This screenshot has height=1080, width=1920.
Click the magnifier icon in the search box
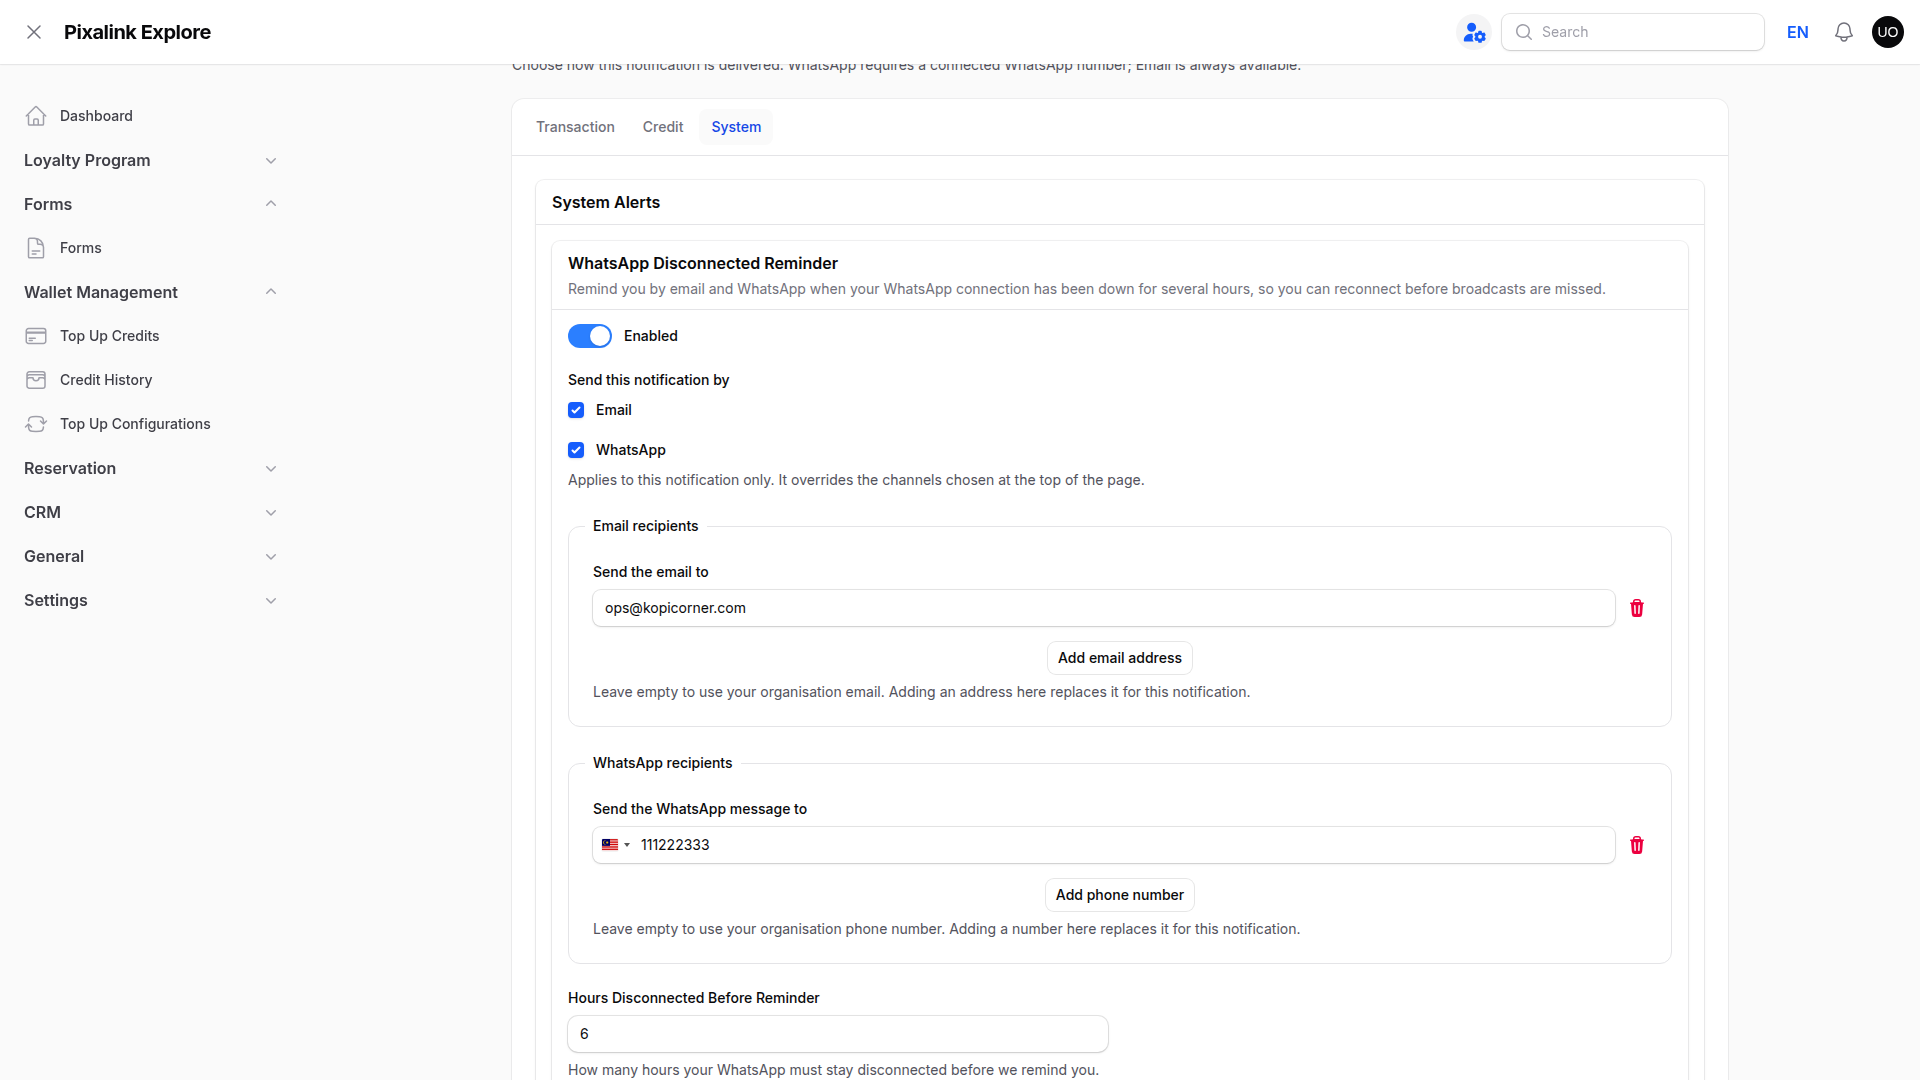click(1524, 32)
